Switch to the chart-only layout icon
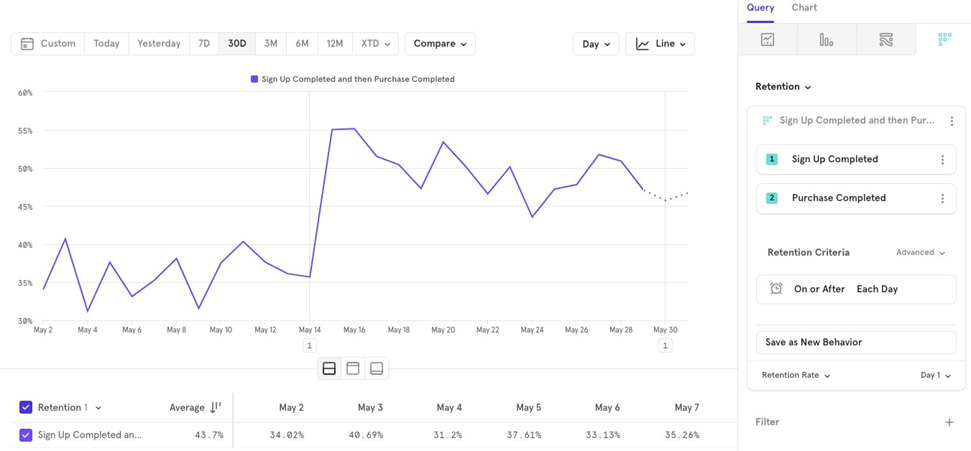Viewport: 971px width, 451px height. (353, 369)
